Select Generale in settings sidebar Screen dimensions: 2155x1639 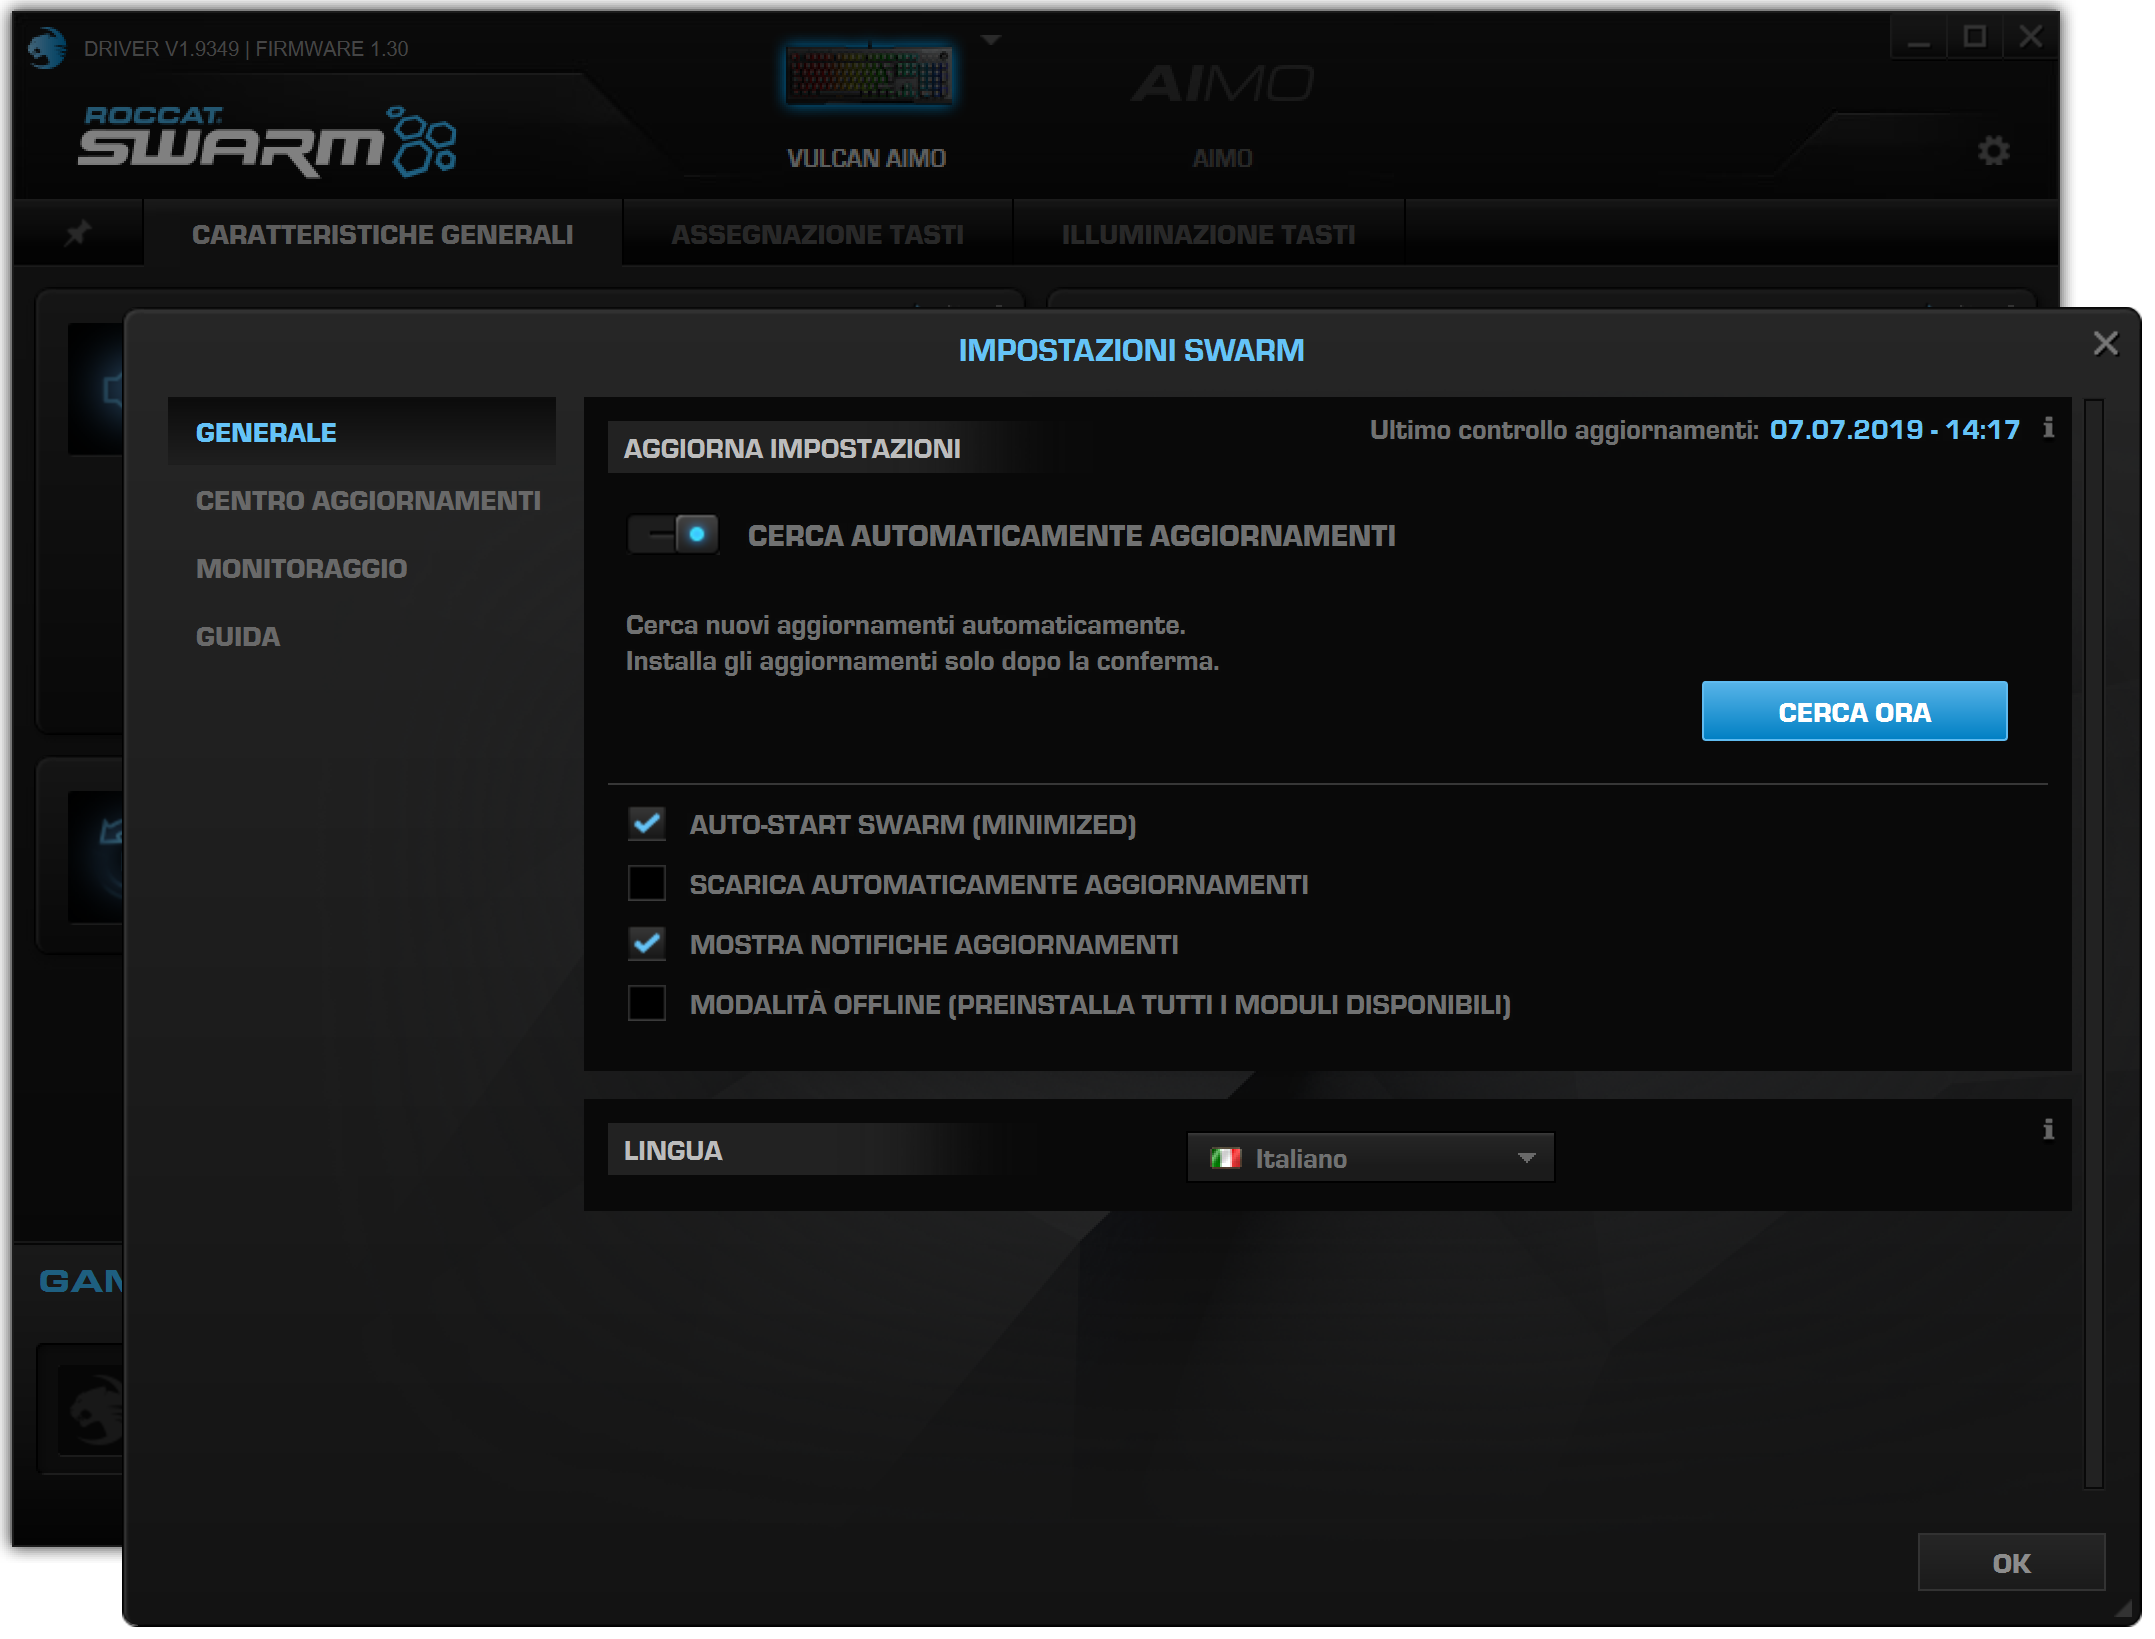tap(362, 432)
